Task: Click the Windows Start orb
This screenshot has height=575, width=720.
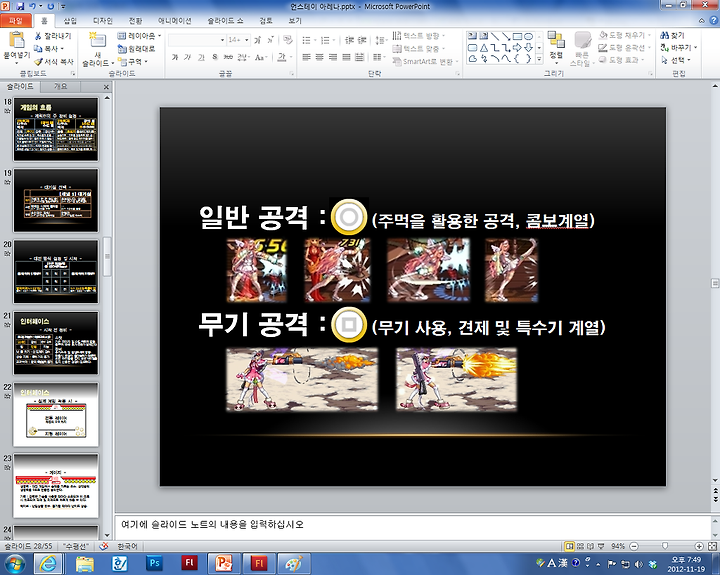Action: point(15,563)
